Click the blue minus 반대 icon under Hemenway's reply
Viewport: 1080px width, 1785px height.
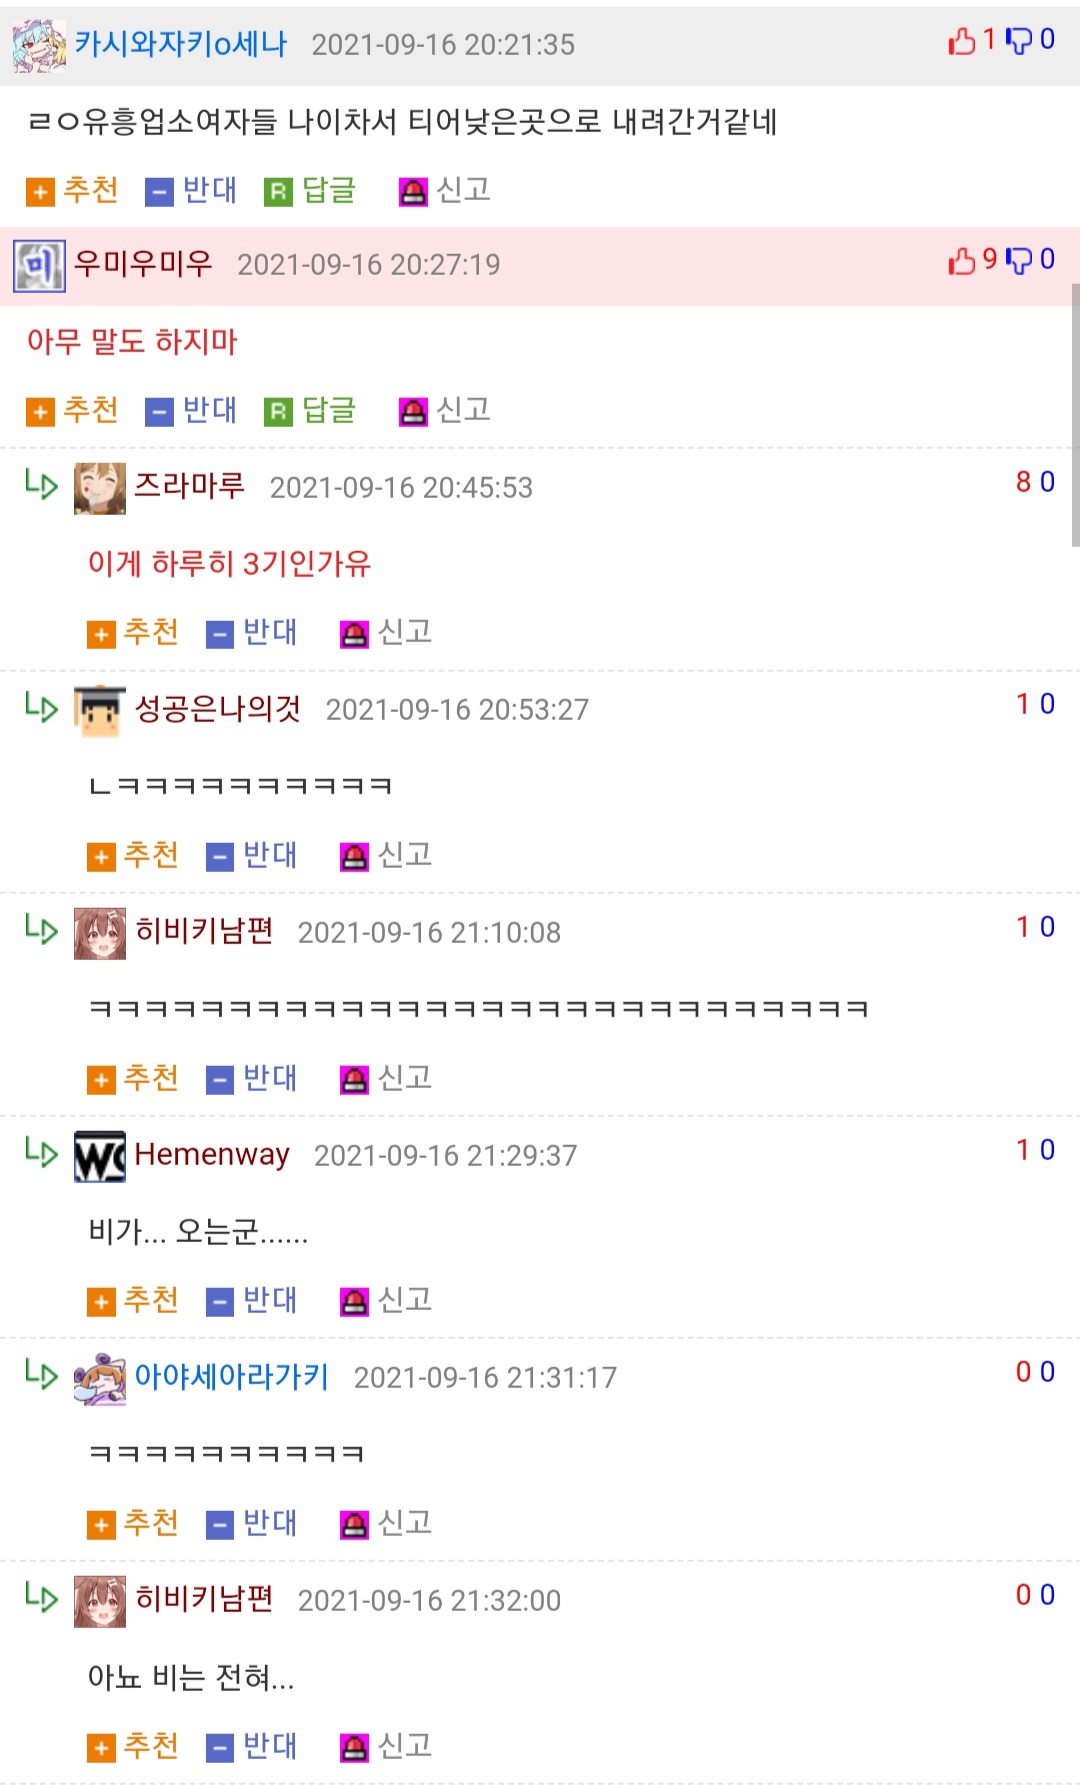(x=219, y=1302)
